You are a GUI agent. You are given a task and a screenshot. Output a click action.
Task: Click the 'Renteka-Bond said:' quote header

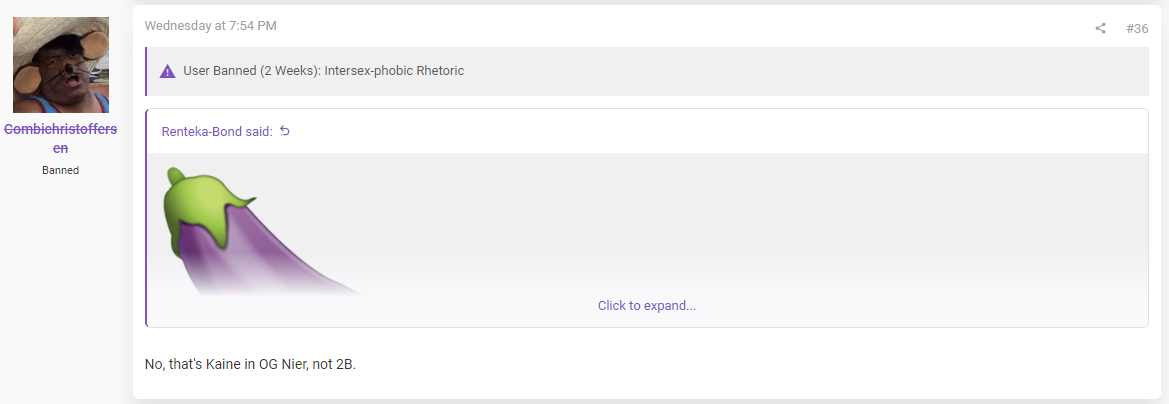[x=217, y=131]
